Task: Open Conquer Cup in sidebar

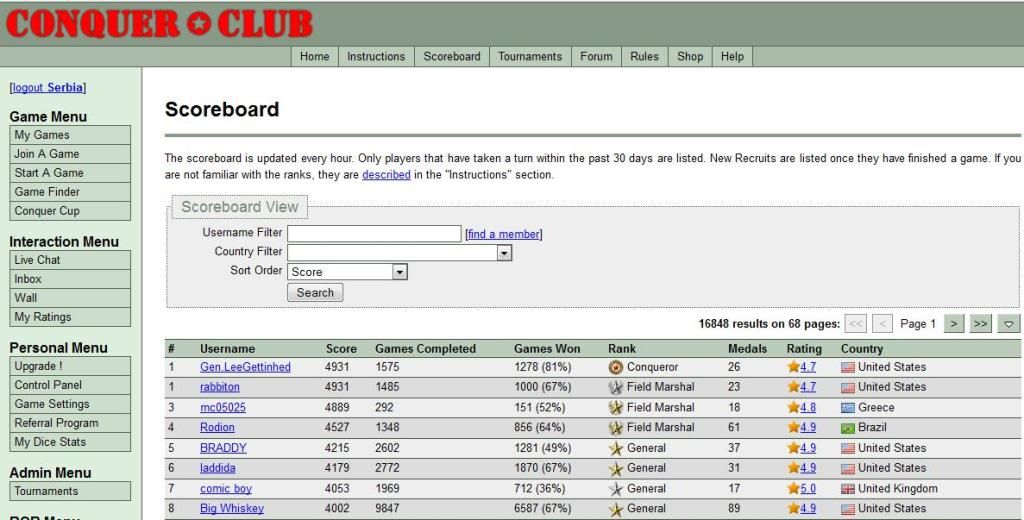Action: (x=70, y=211)
